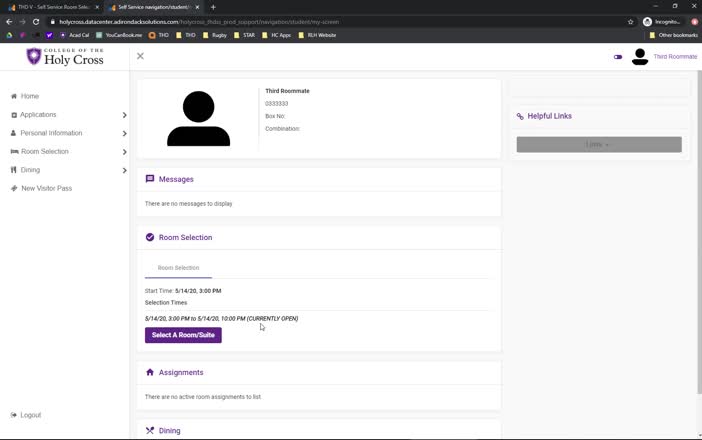Screen dimensions: 702x440
Task: Click the Room Selection bed icon
Action: [14, 151]
